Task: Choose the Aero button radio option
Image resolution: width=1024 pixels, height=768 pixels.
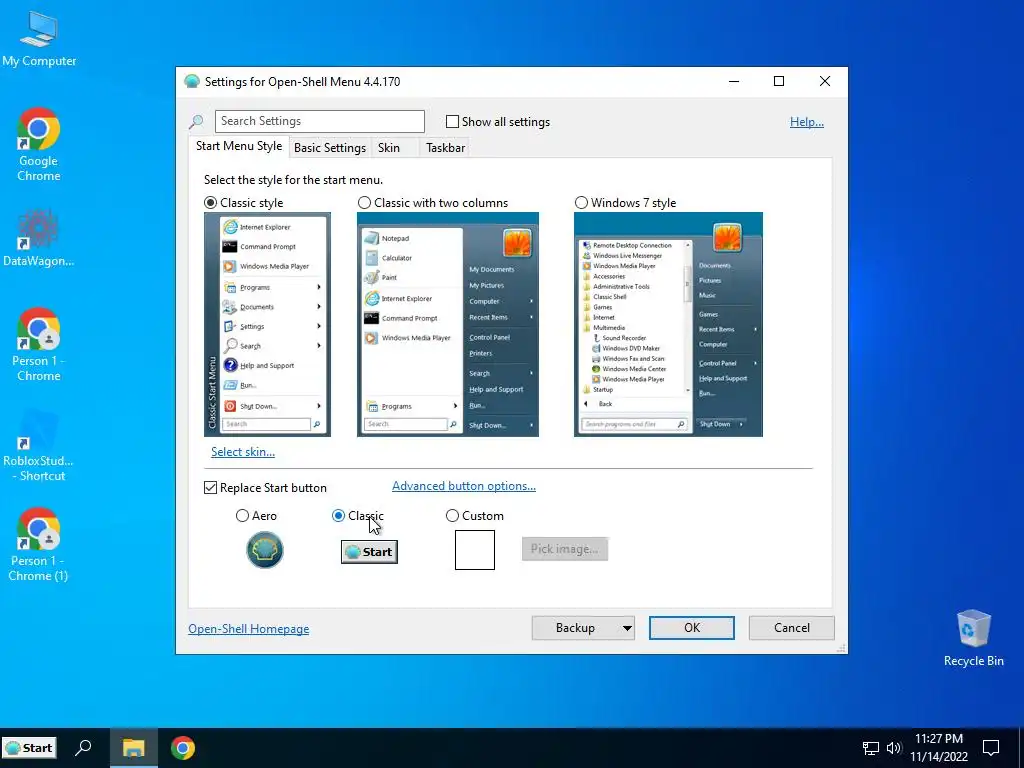Action: [242, 516]
